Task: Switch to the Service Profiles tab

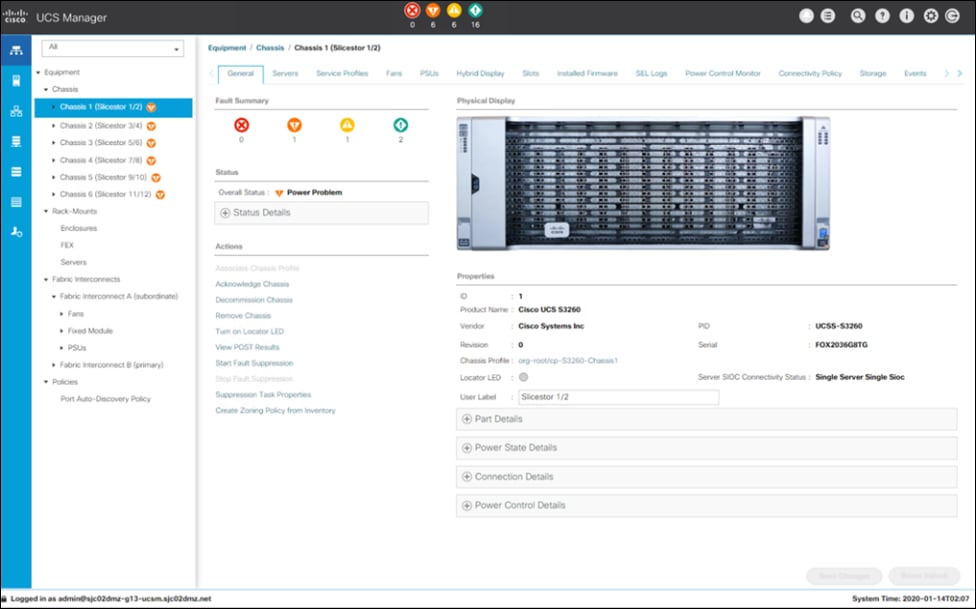Action: coord(342,73)
